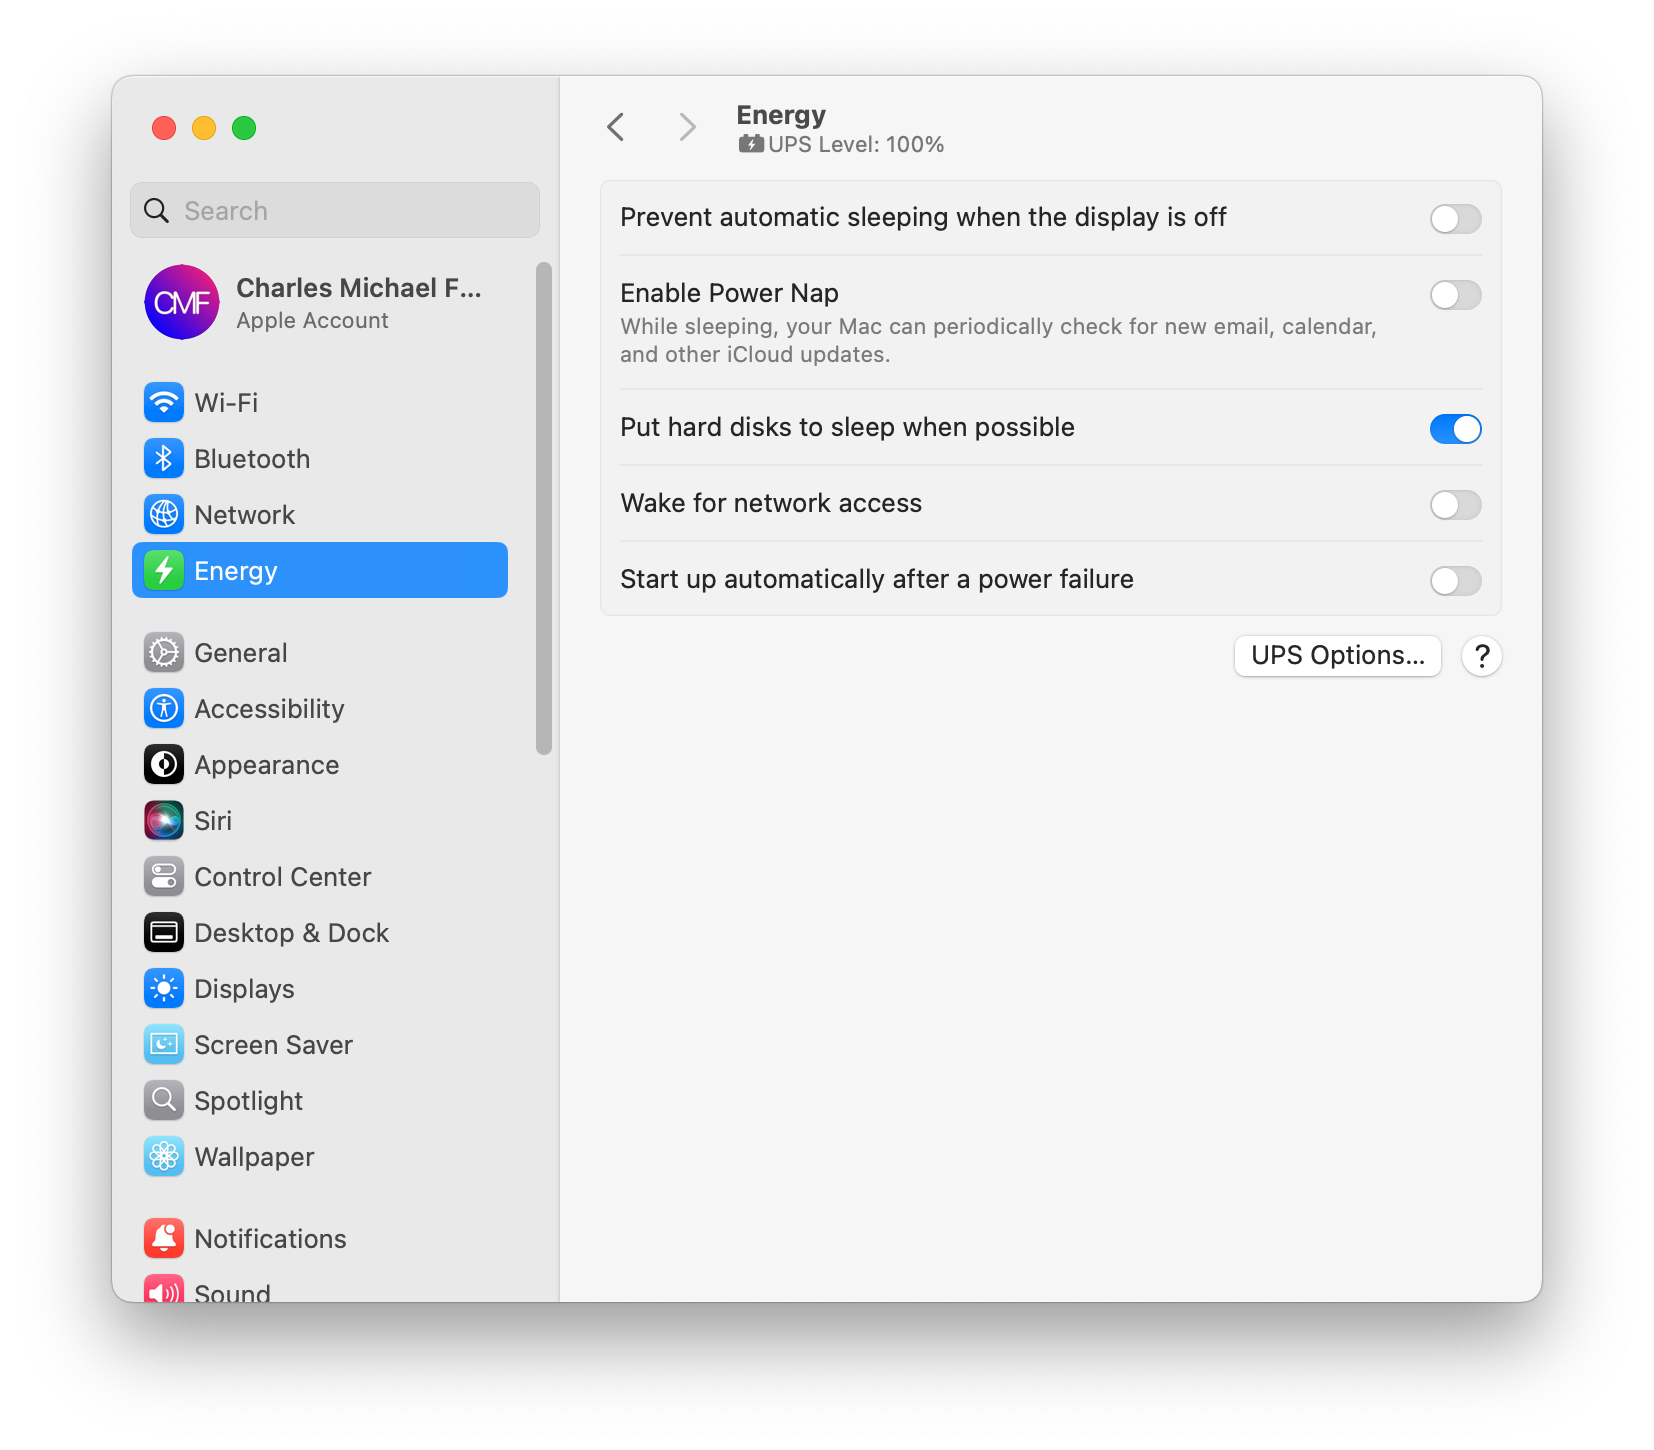Click the Bluetooth icon in sidebar
This screenshot has height=1450, width=1654.
click(x=164, y=459)
